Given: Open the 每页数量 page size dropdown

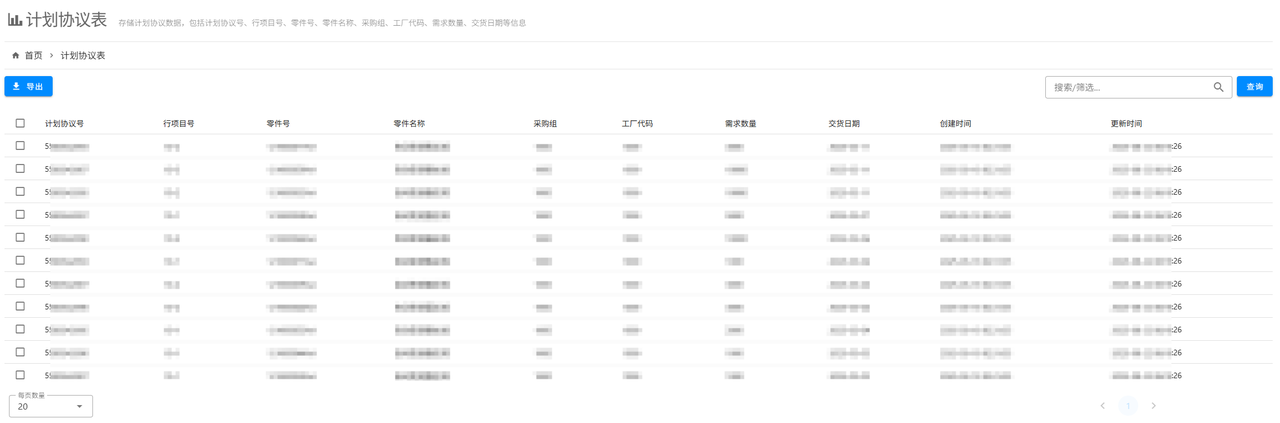Looking at the screenshot, I should tap(50, 406).
